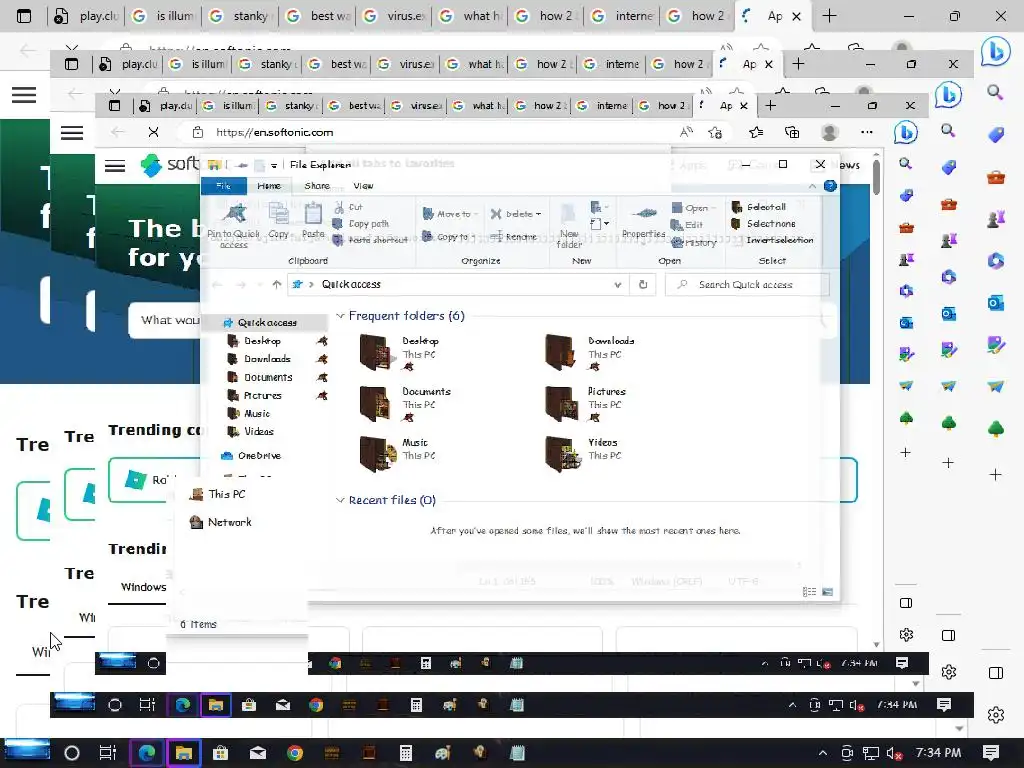The width and height of the screenshot is (1024, 768).
Task: Switch to the Share ribbon tab
Action: (x=317, y=185)
